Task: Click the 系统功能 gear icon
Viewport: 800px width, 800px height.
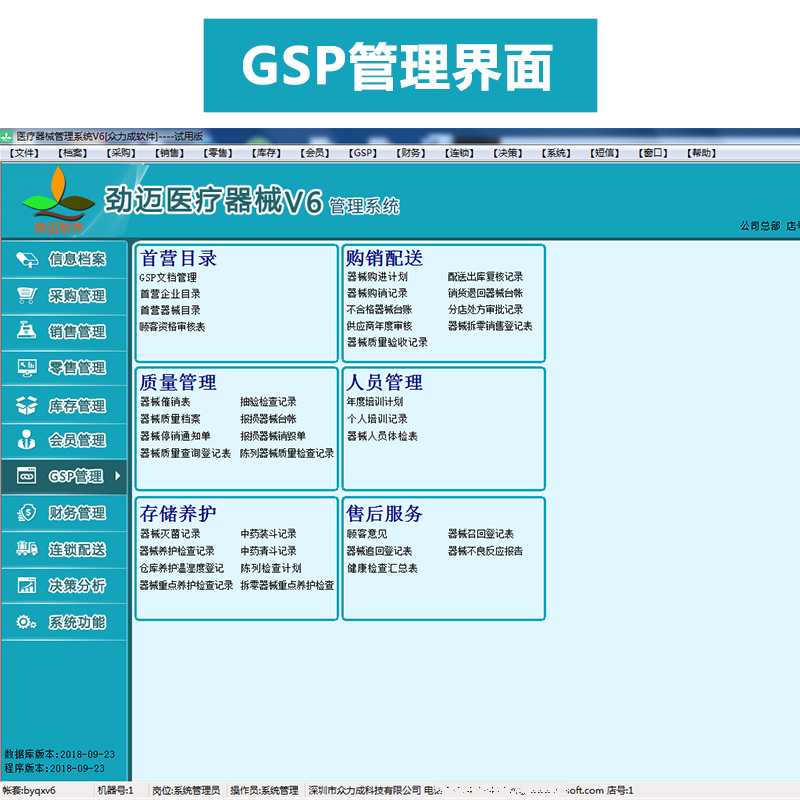Action: 27,622
